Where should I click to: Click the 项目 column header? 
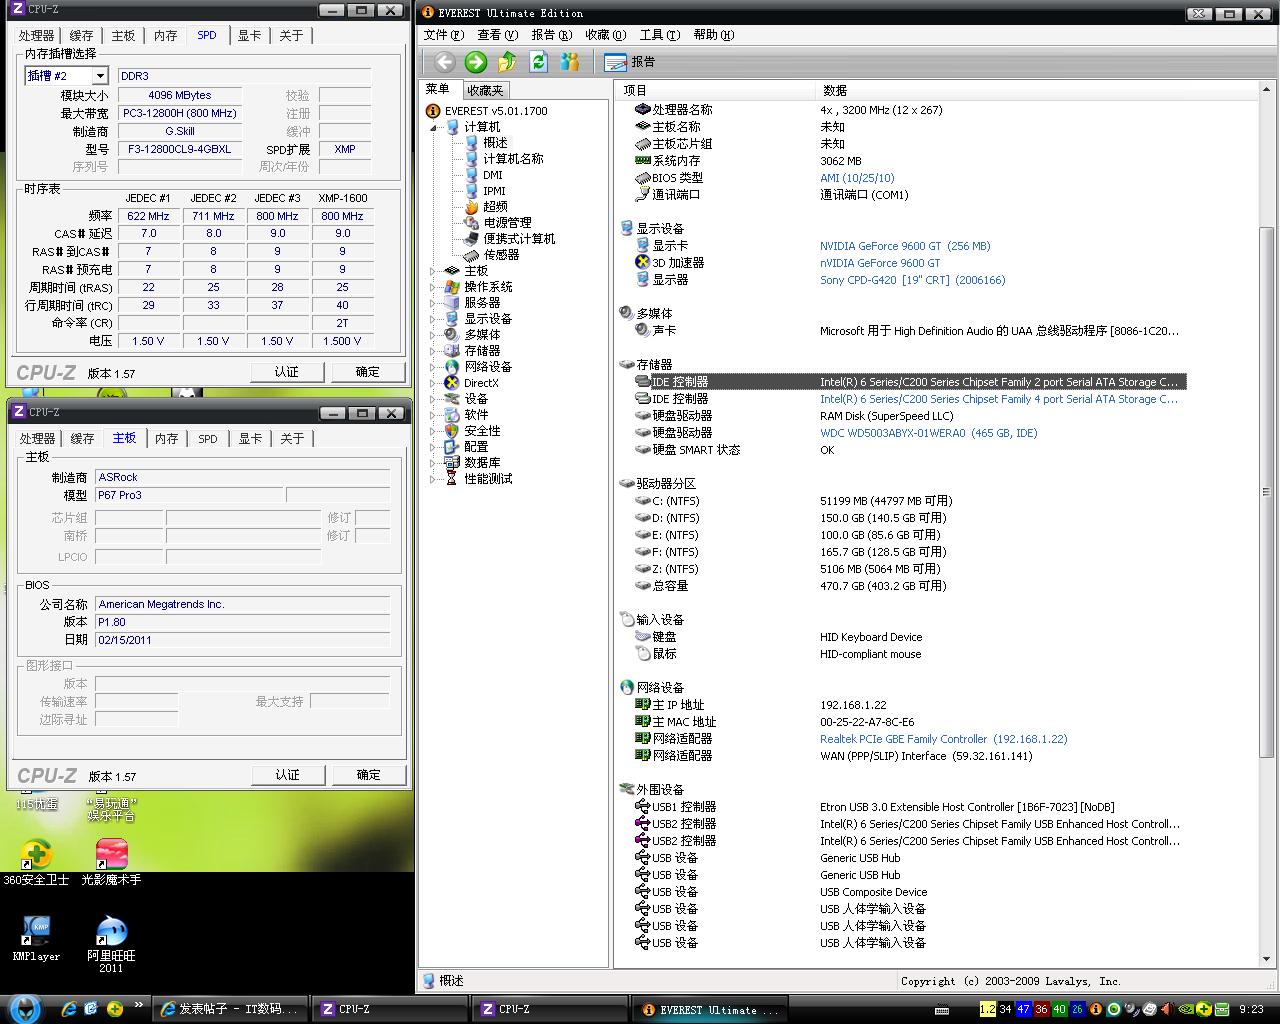pos(716,90)
